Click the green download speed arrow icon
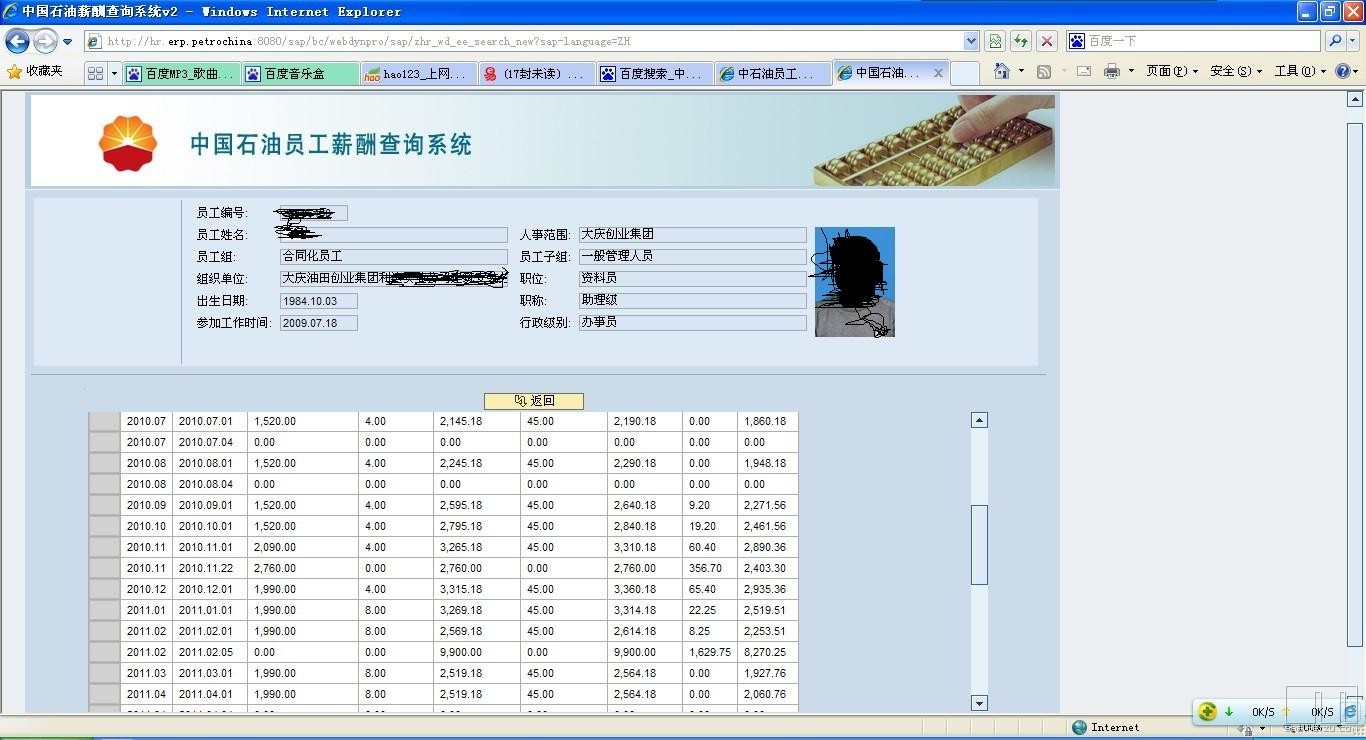Image resolution: width=1366 pixels, height=740 pixels. pos(1228,712)
